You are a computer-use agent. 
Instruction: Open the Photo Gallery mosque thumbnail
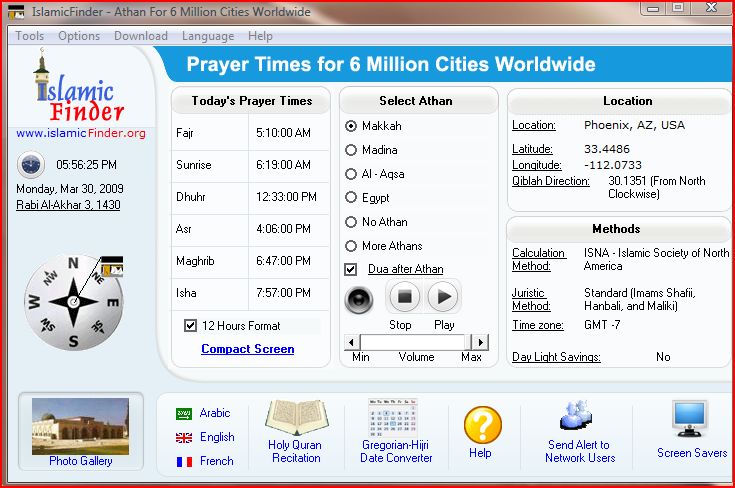tap(80, 426)
